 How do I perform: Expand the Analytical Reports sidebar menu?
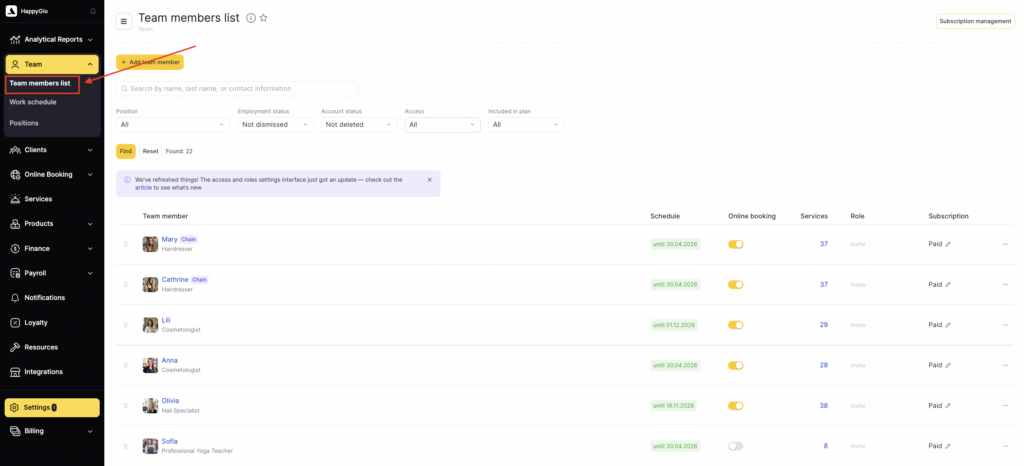(52, 39)
